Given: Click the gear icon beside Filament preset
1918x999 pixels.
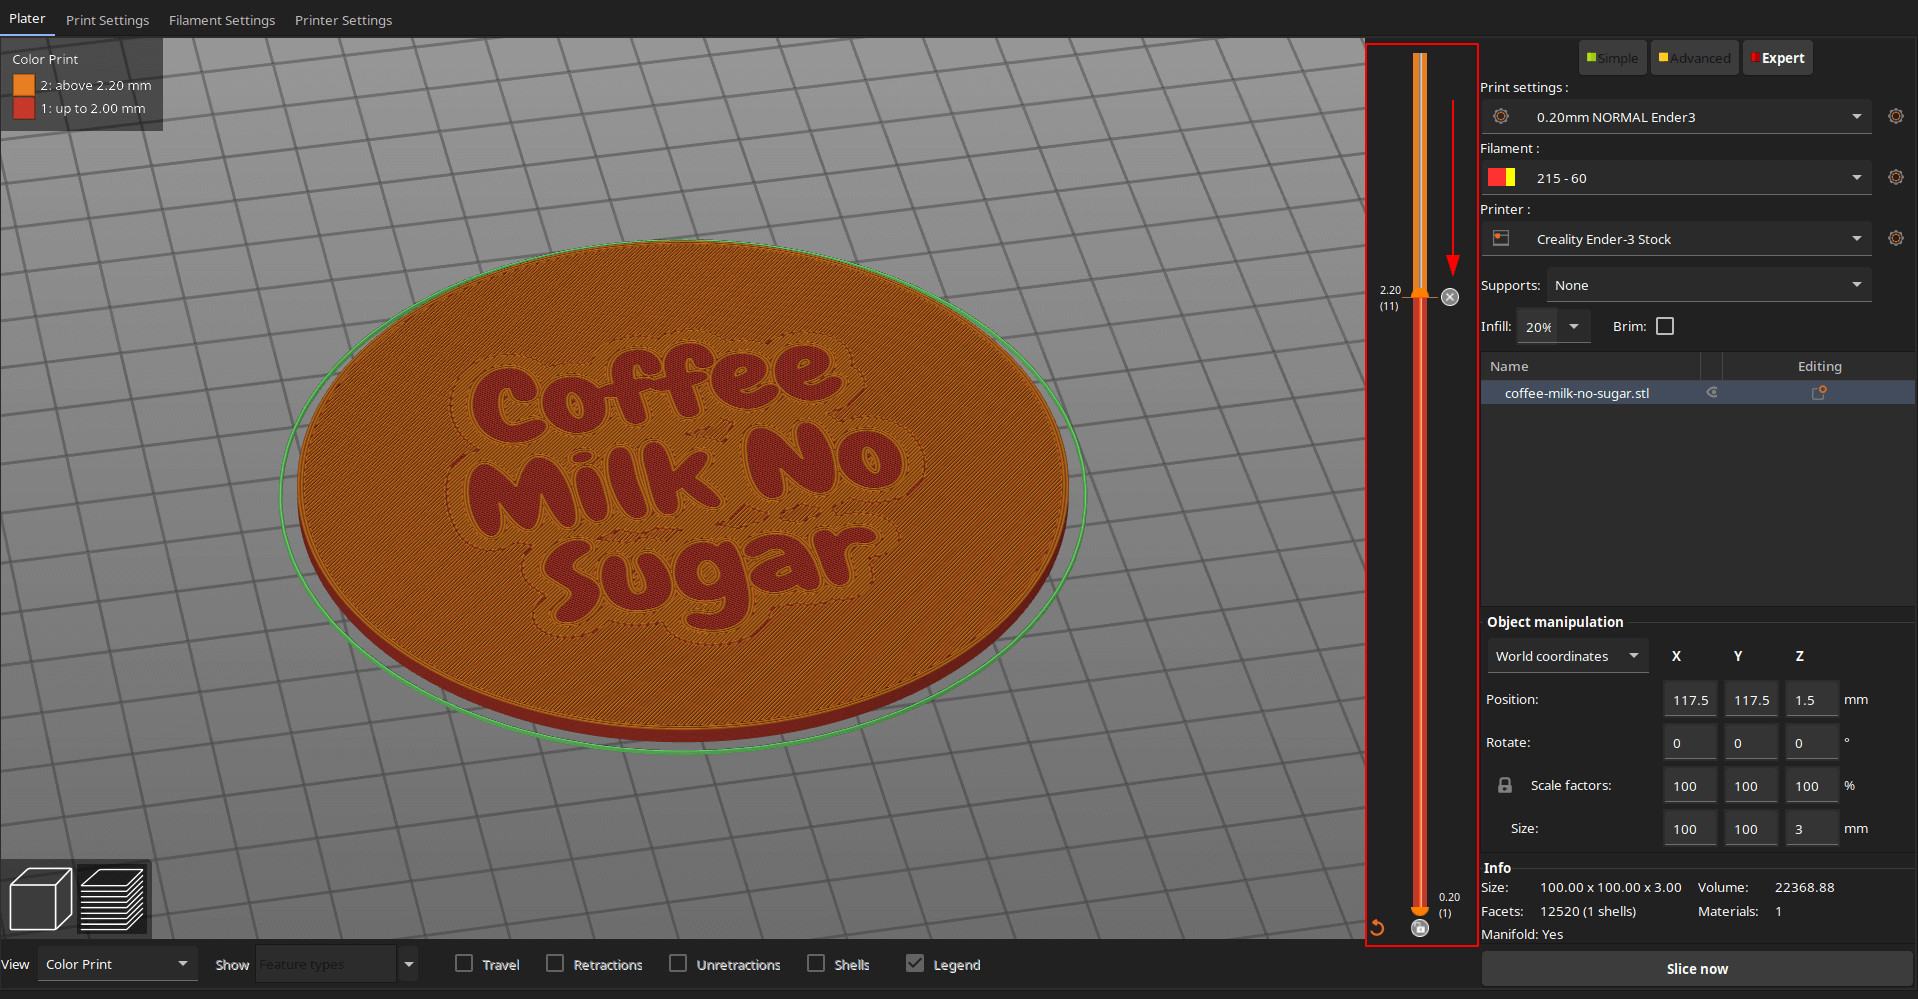Looking at the screenshot, I should pyautogui.click(x=1895, y=178).
